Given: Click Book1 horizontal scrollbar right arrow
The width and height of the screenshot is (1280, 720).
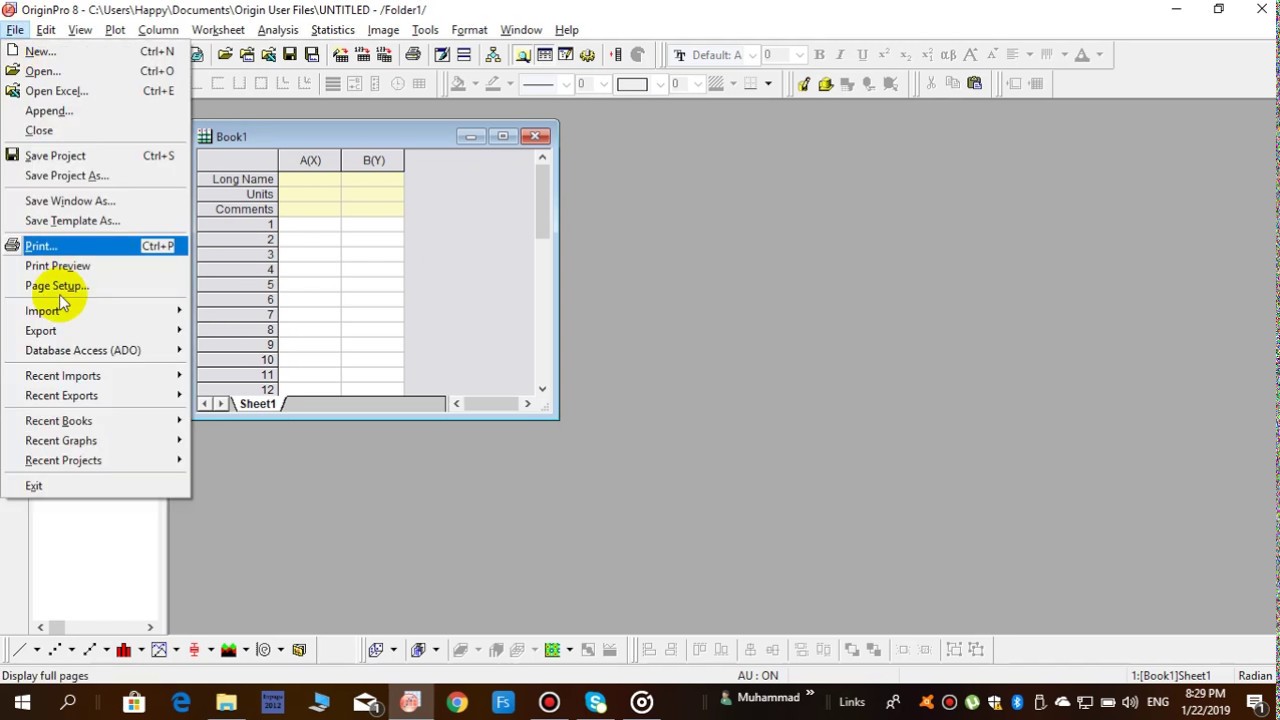Looking at the screenshot, I should pyautogui.click(x=527, y=404).
